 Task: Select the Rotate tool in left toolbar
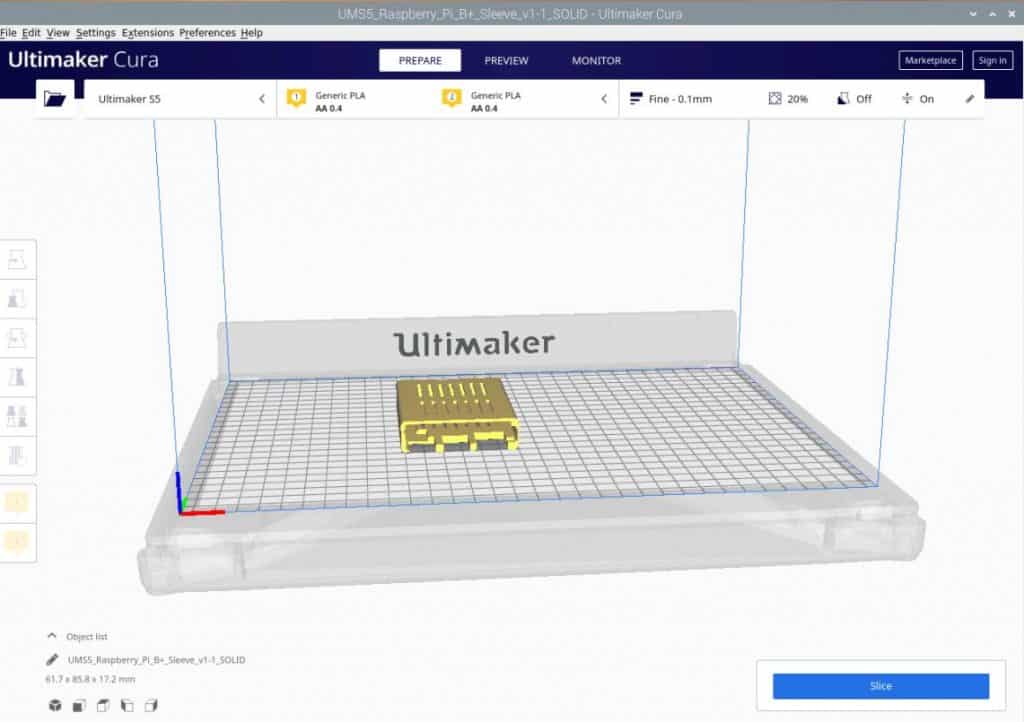pyautogui.click(x=17, y=338)
